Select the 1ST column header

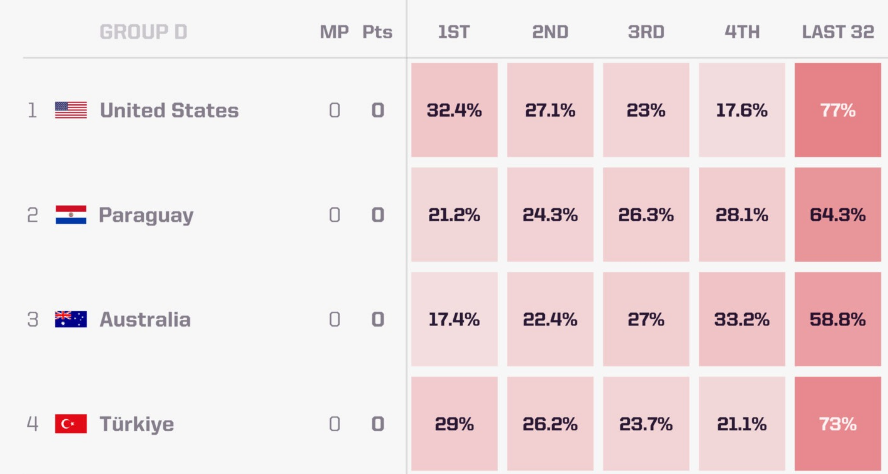click(x=454, y=32)
